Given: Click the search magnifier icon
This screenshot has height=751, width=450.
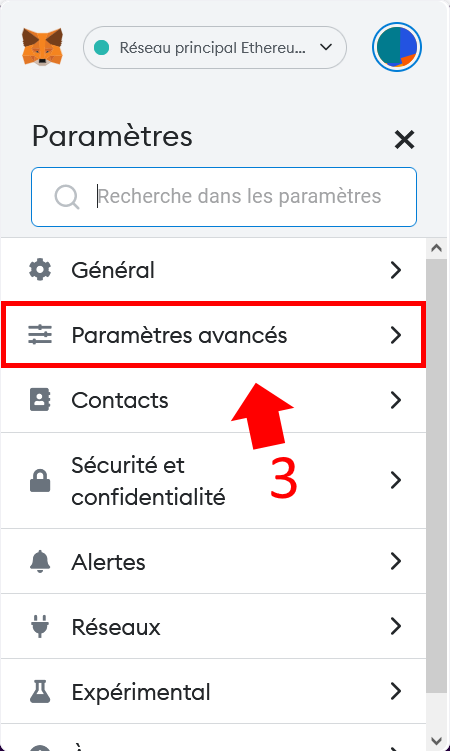Looking at the screenshot, I should coord(67,197).
